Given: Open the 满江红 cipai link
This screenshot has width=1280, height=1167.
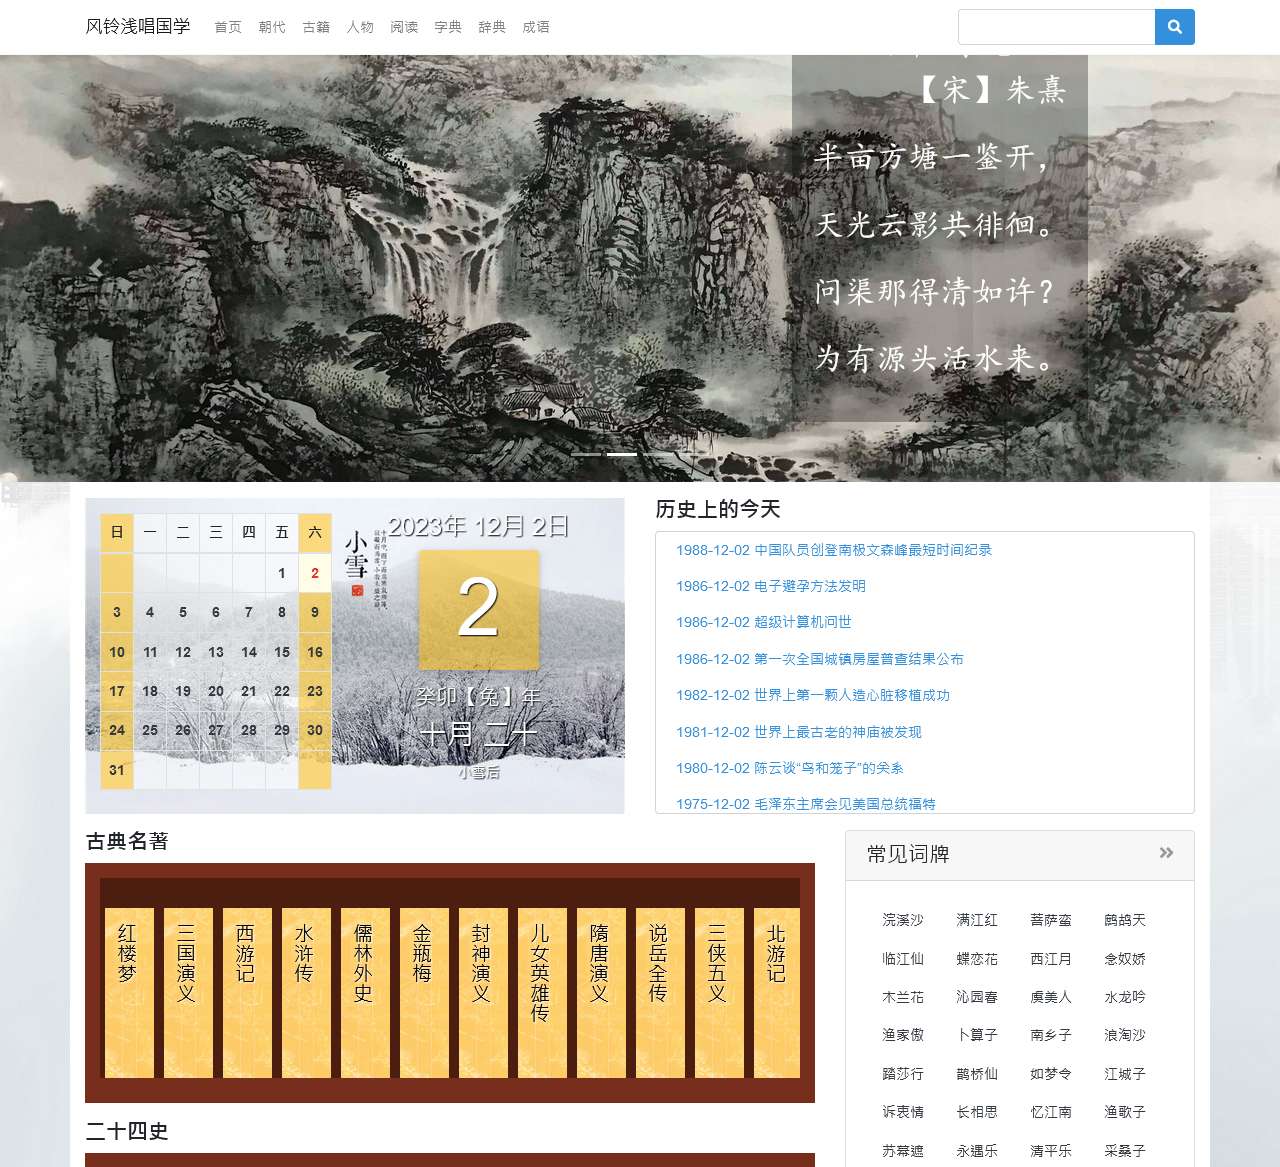Looking at the screenshot, I should pyautogui.click(x=977, y=920).
